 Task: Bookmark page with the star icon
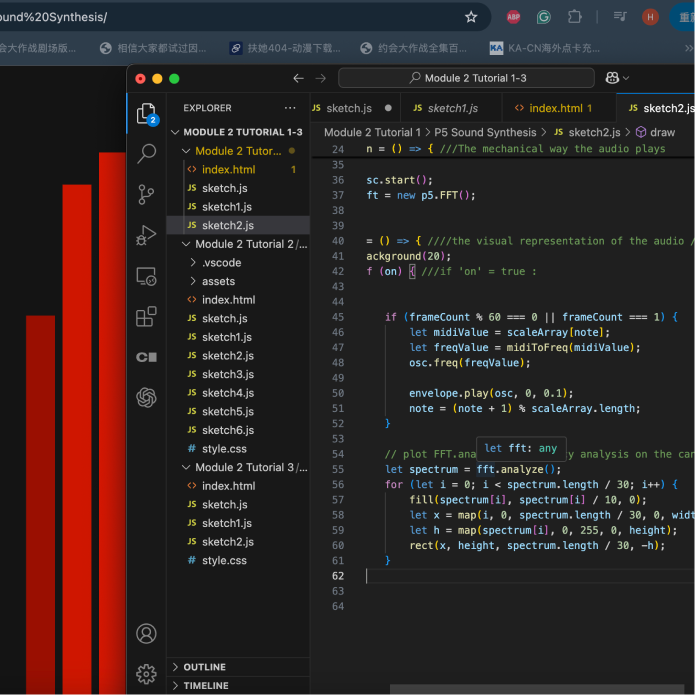tap(471, 17)
